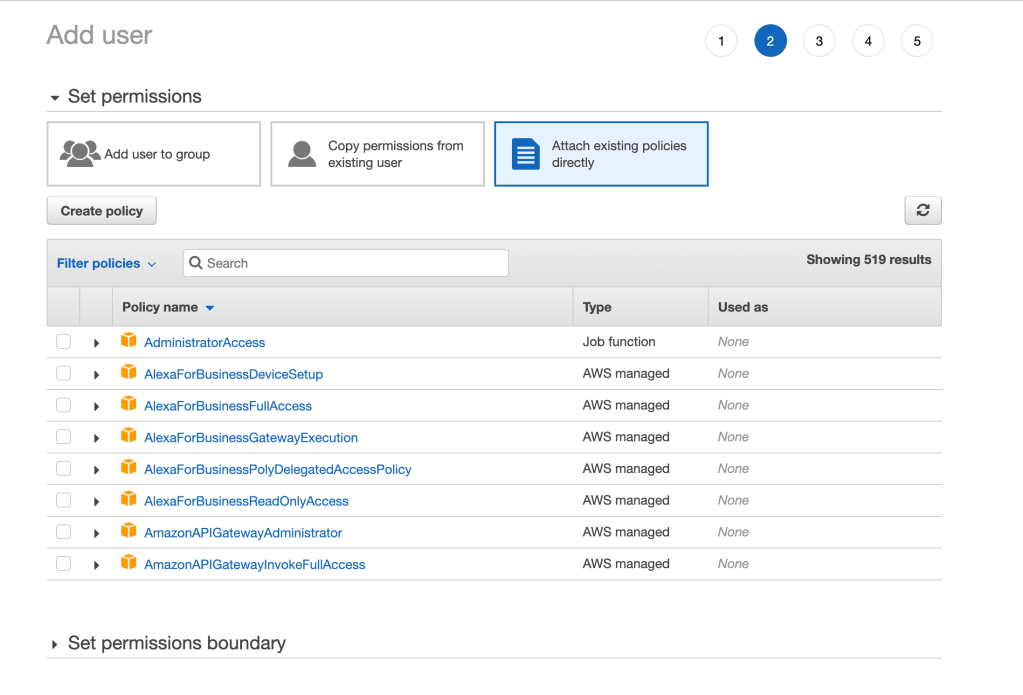Click the policy cube icon beside AlexaForBusinessDeviceSetup
The height and width of the screenshot is (695, 1023).
coord(129,372)
